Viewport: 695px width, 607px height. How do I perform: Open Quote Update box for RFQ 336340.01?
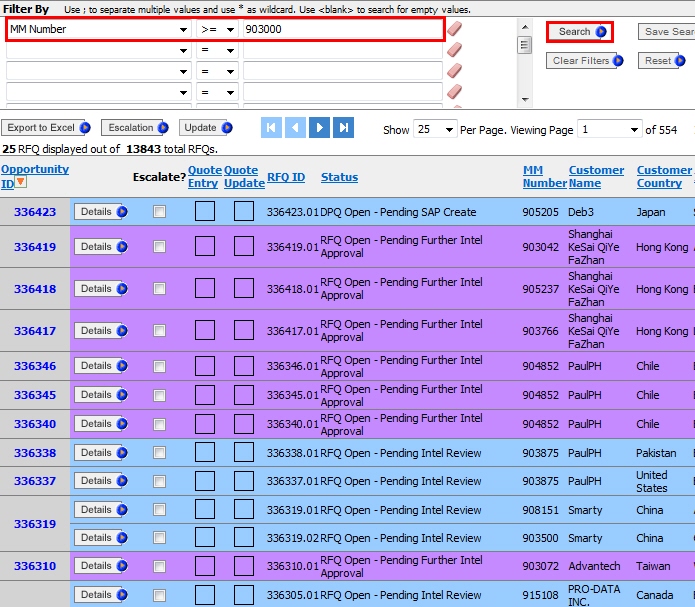244,424
